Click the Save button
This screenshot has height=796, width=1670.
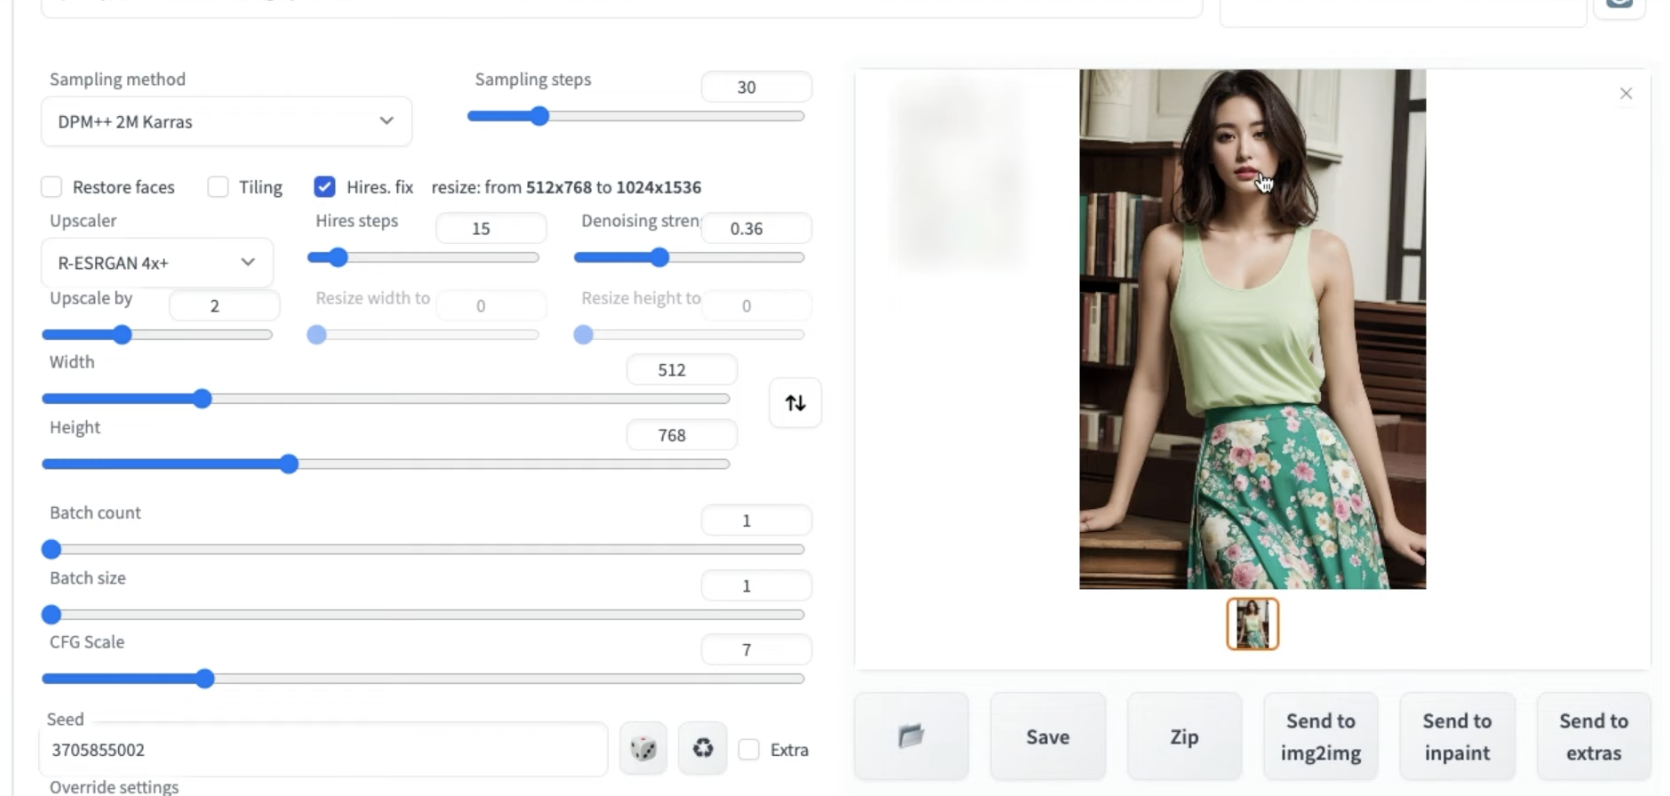(1048, 737)
